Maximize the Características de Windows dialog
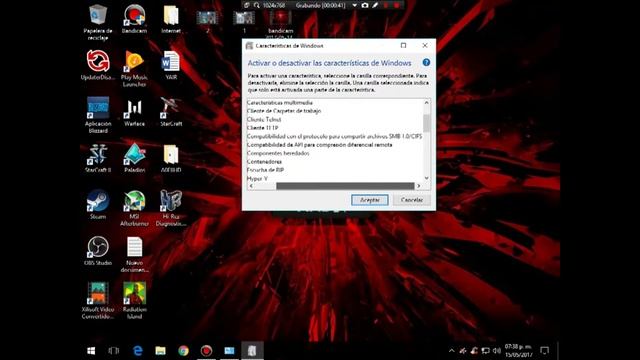 click(x=403, y=45)
